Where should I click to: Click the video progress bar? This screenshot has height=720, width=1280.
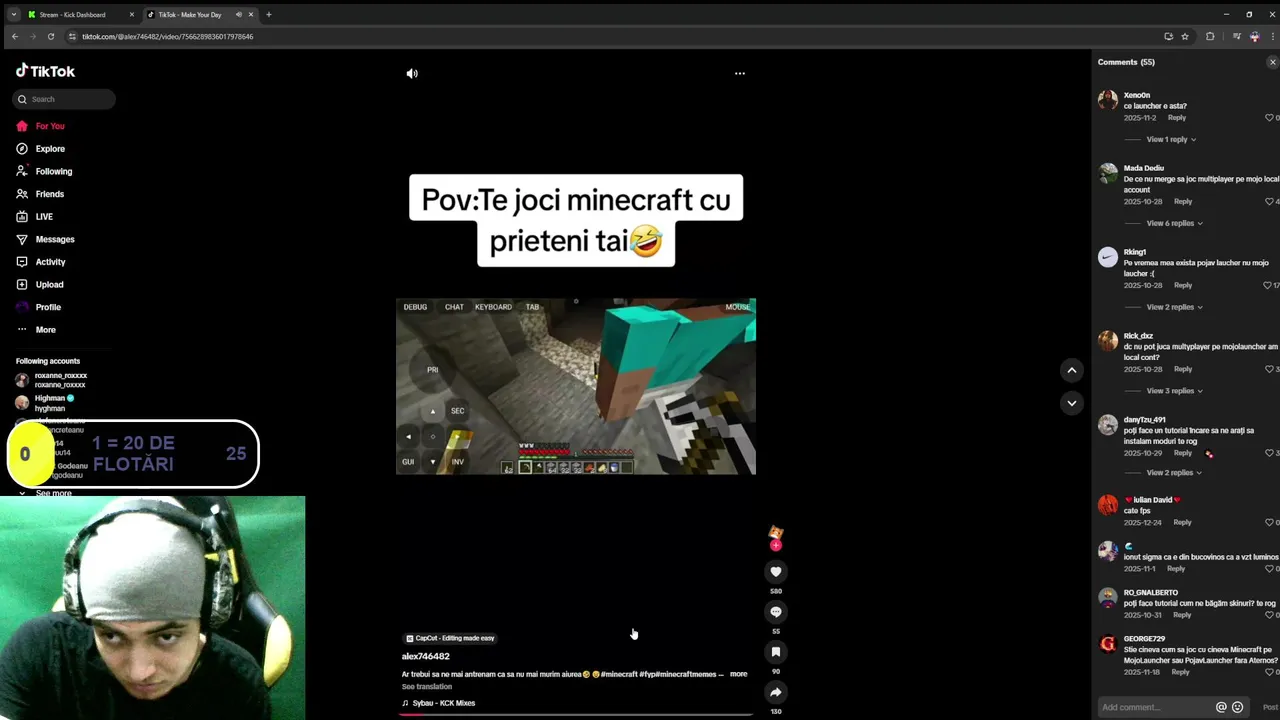coord(576,715)
